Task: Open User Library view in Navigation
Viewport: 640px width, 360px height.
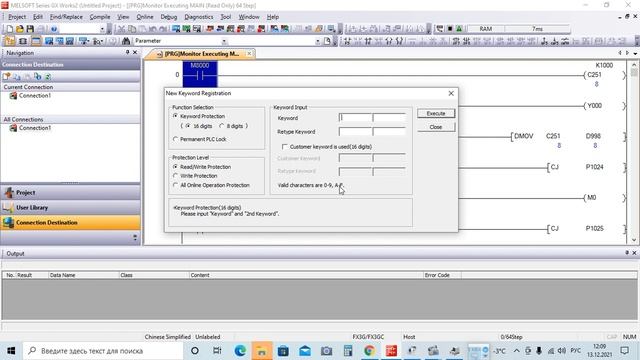Action: pos(70,207)
